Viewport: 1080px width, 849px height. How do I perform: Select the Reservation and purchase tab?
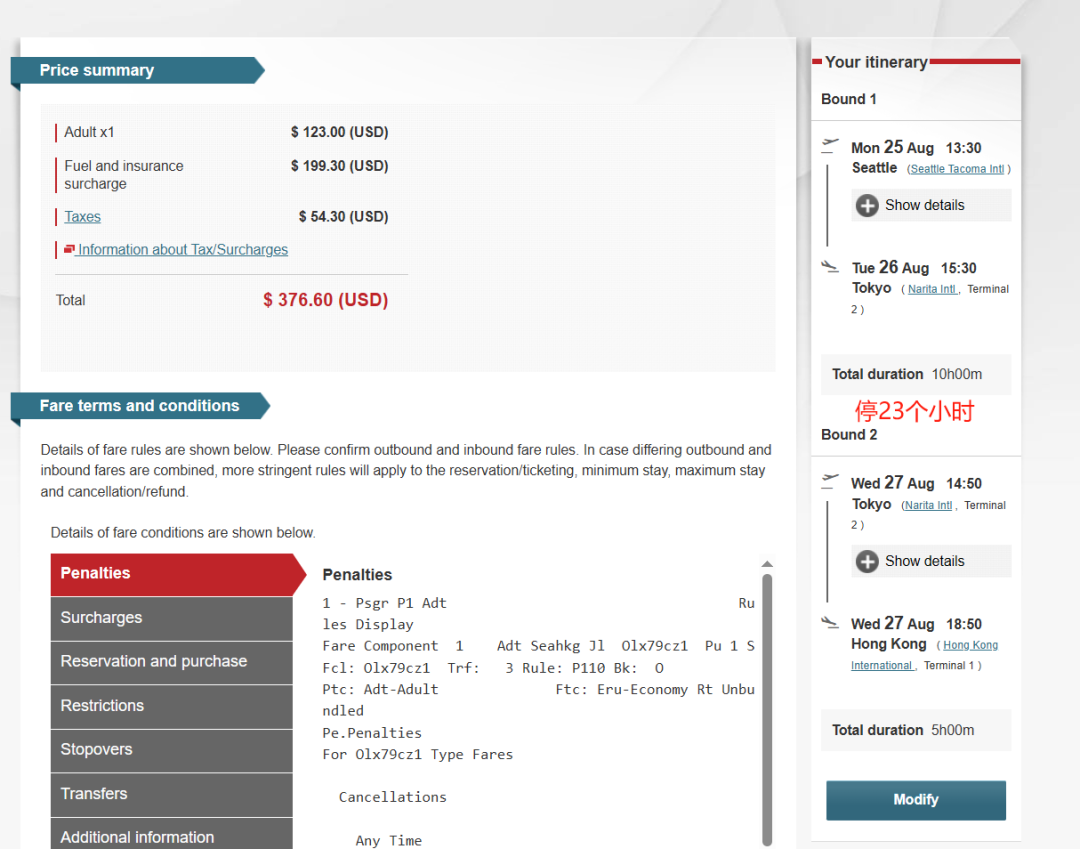coord(172,662)
